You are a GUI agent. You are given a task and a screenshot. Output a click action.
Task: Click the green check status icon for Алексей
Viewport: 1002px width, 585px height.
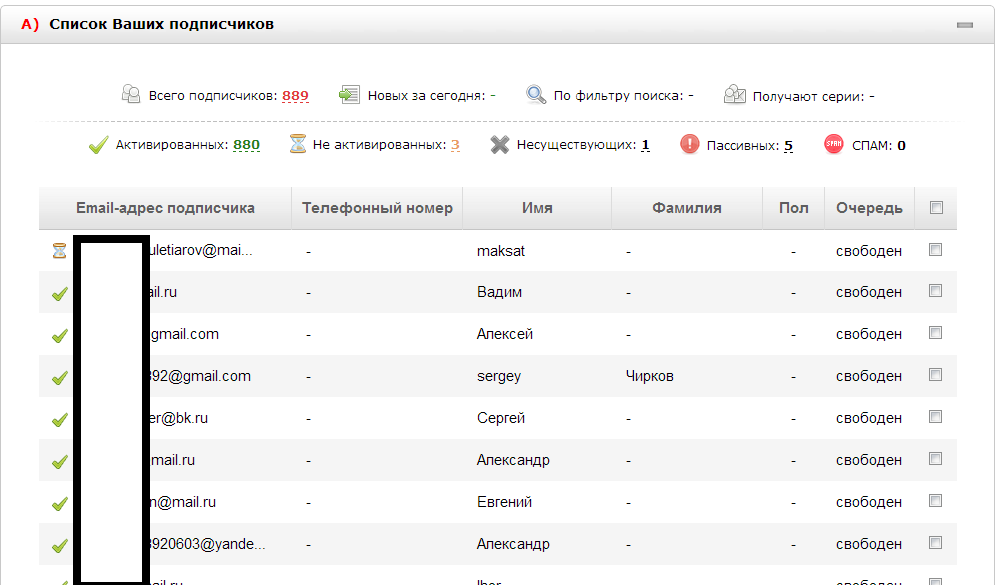pos(60,336)
